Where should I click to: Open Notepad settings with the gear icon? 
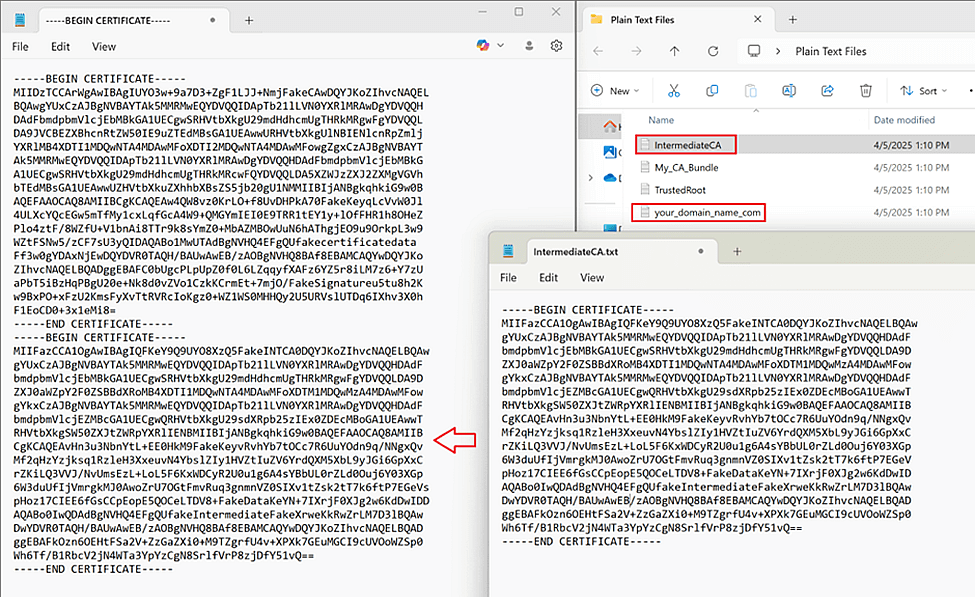pos(557,45)
